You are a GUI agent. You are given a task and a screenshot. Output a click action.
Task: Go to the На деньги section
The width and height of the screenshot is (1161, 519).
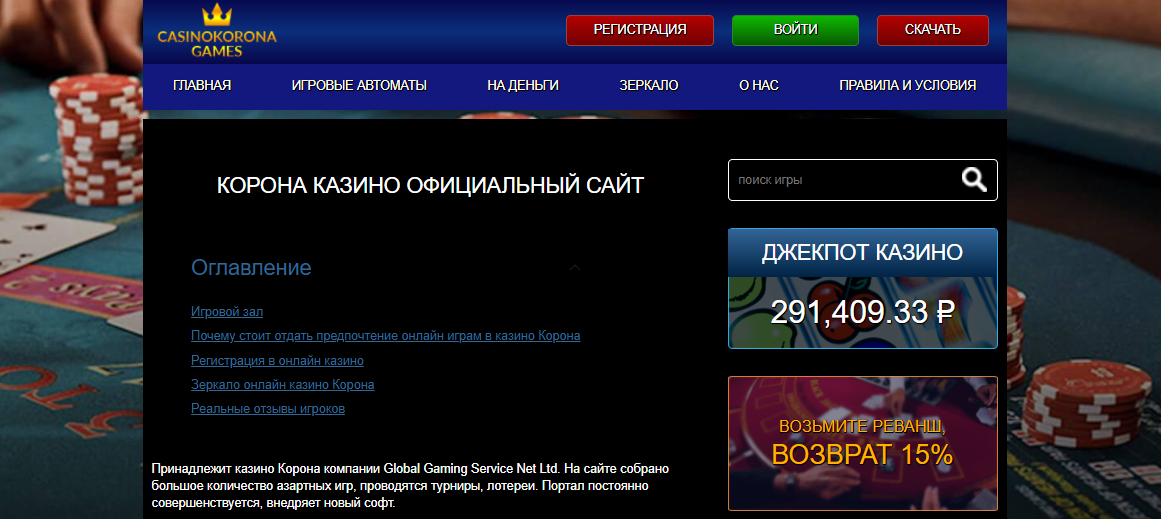[523, 85]
